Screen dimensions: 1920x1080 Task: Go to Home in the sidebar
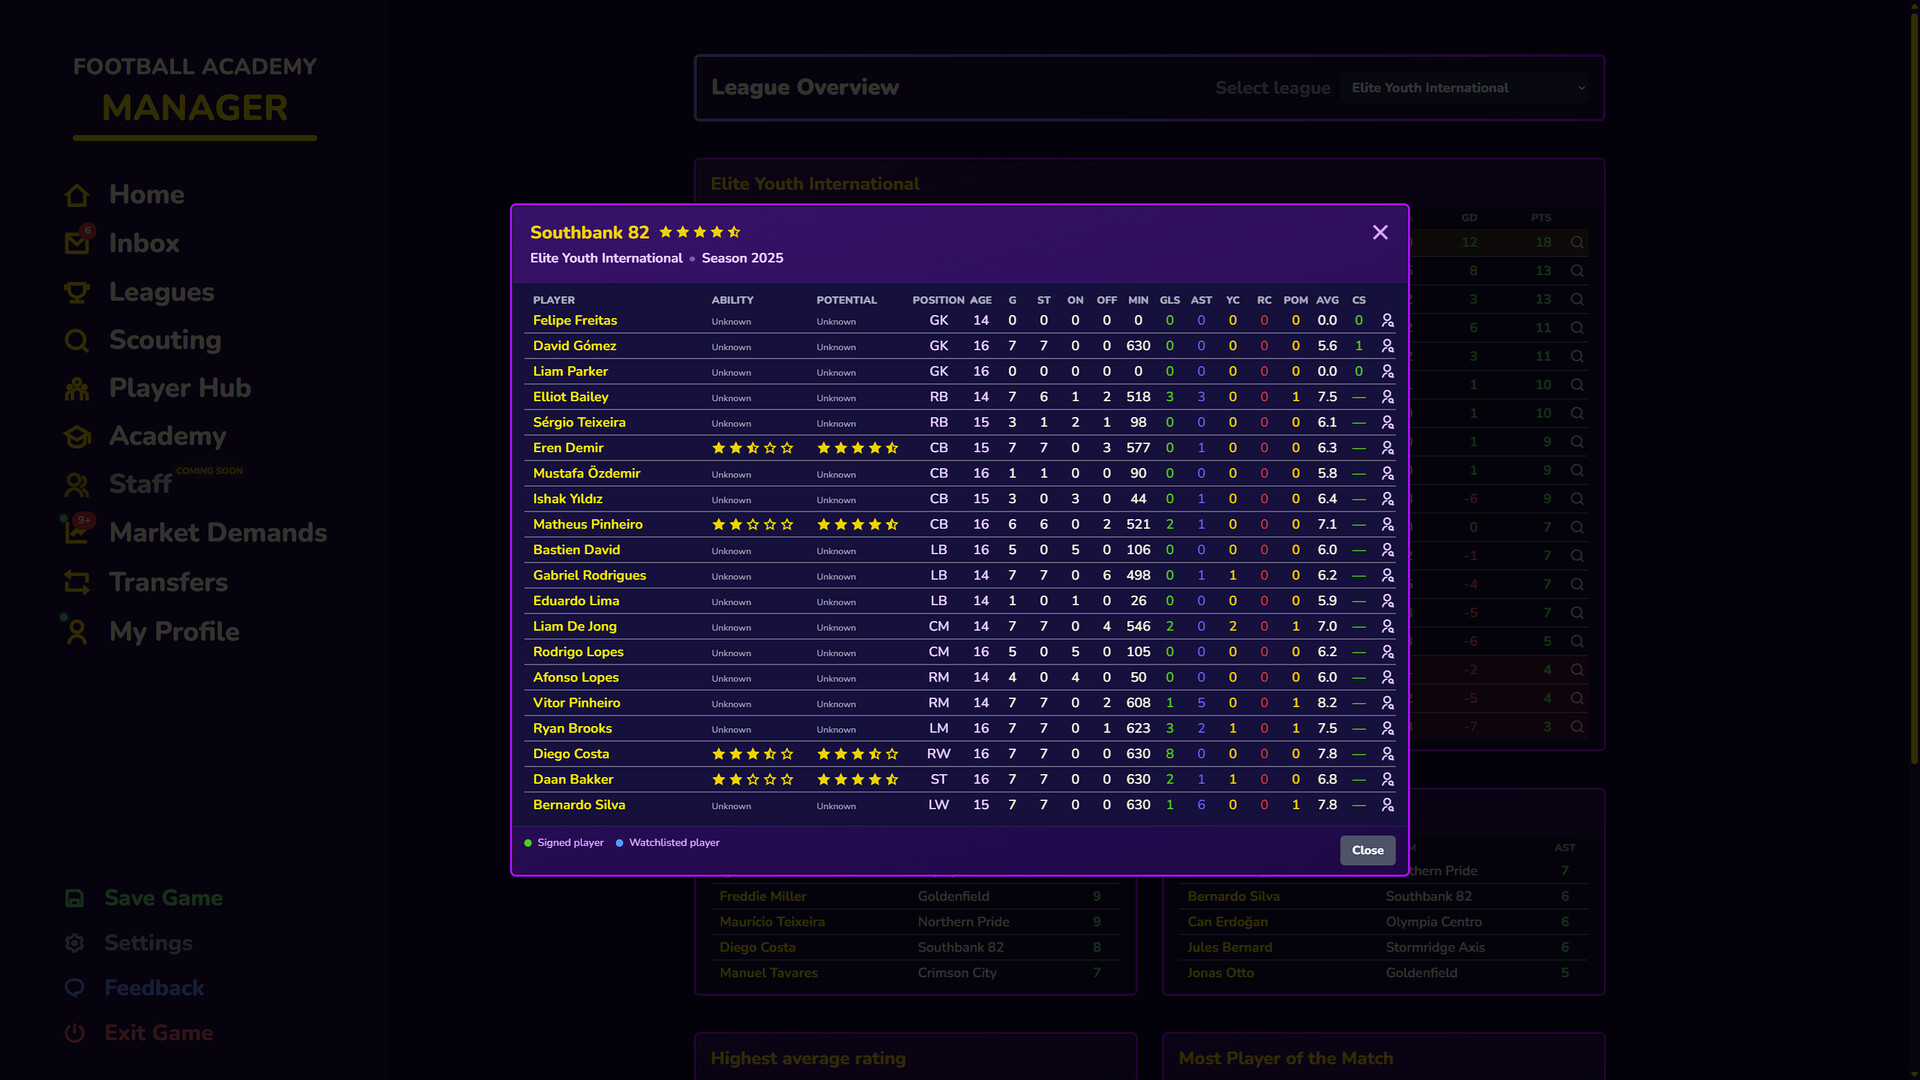point(146,194)
